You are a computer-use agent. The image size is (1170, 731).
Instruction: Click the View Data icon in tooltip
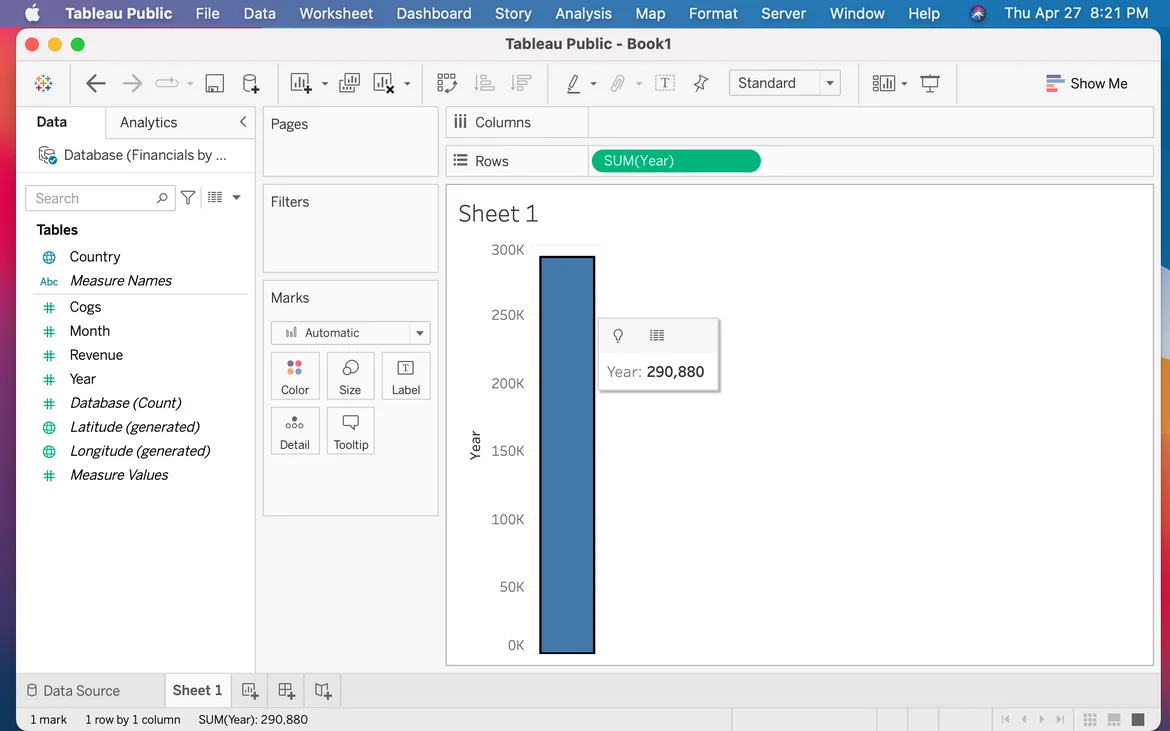(x=657, y=336)
